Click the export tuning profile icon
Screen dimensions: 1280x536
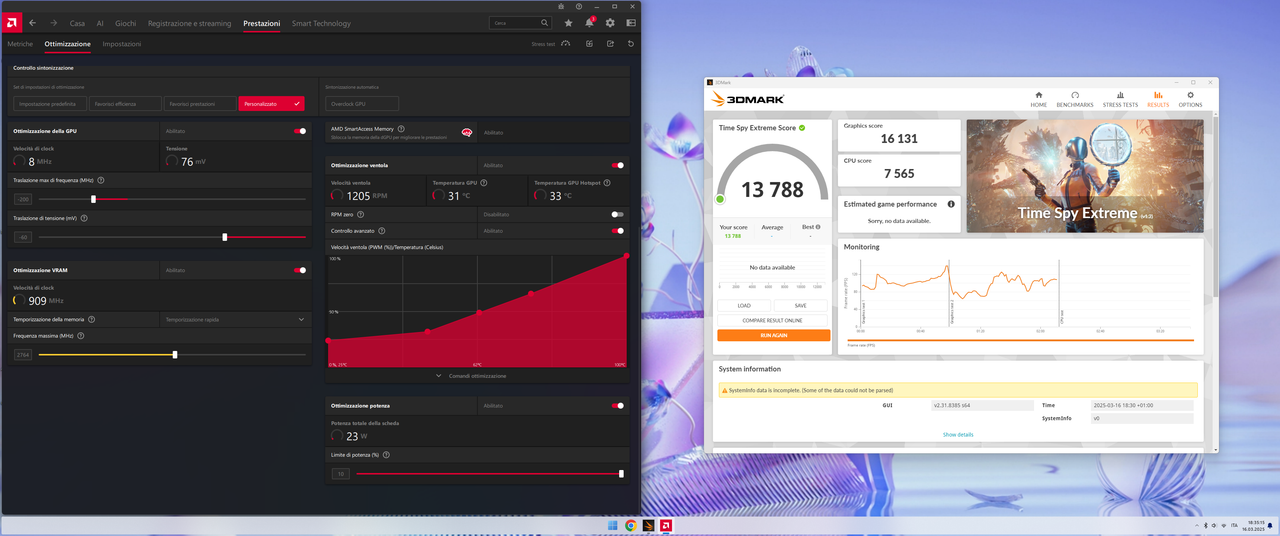(x=610, y=44)
